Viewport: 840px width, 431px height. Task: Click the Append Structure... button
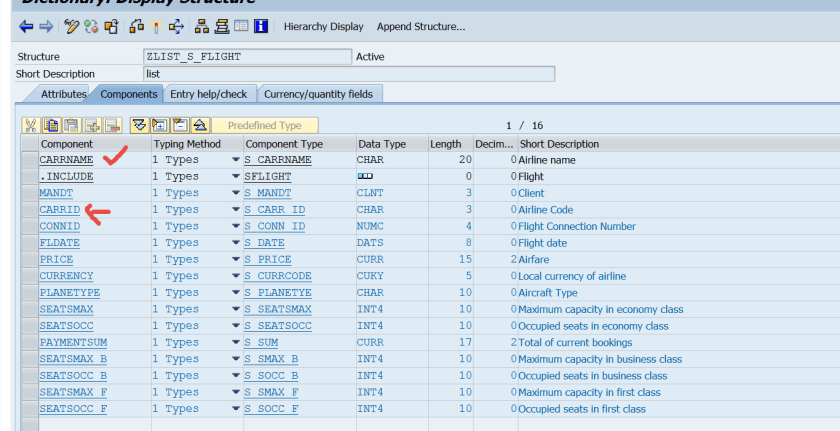(420, 26)
